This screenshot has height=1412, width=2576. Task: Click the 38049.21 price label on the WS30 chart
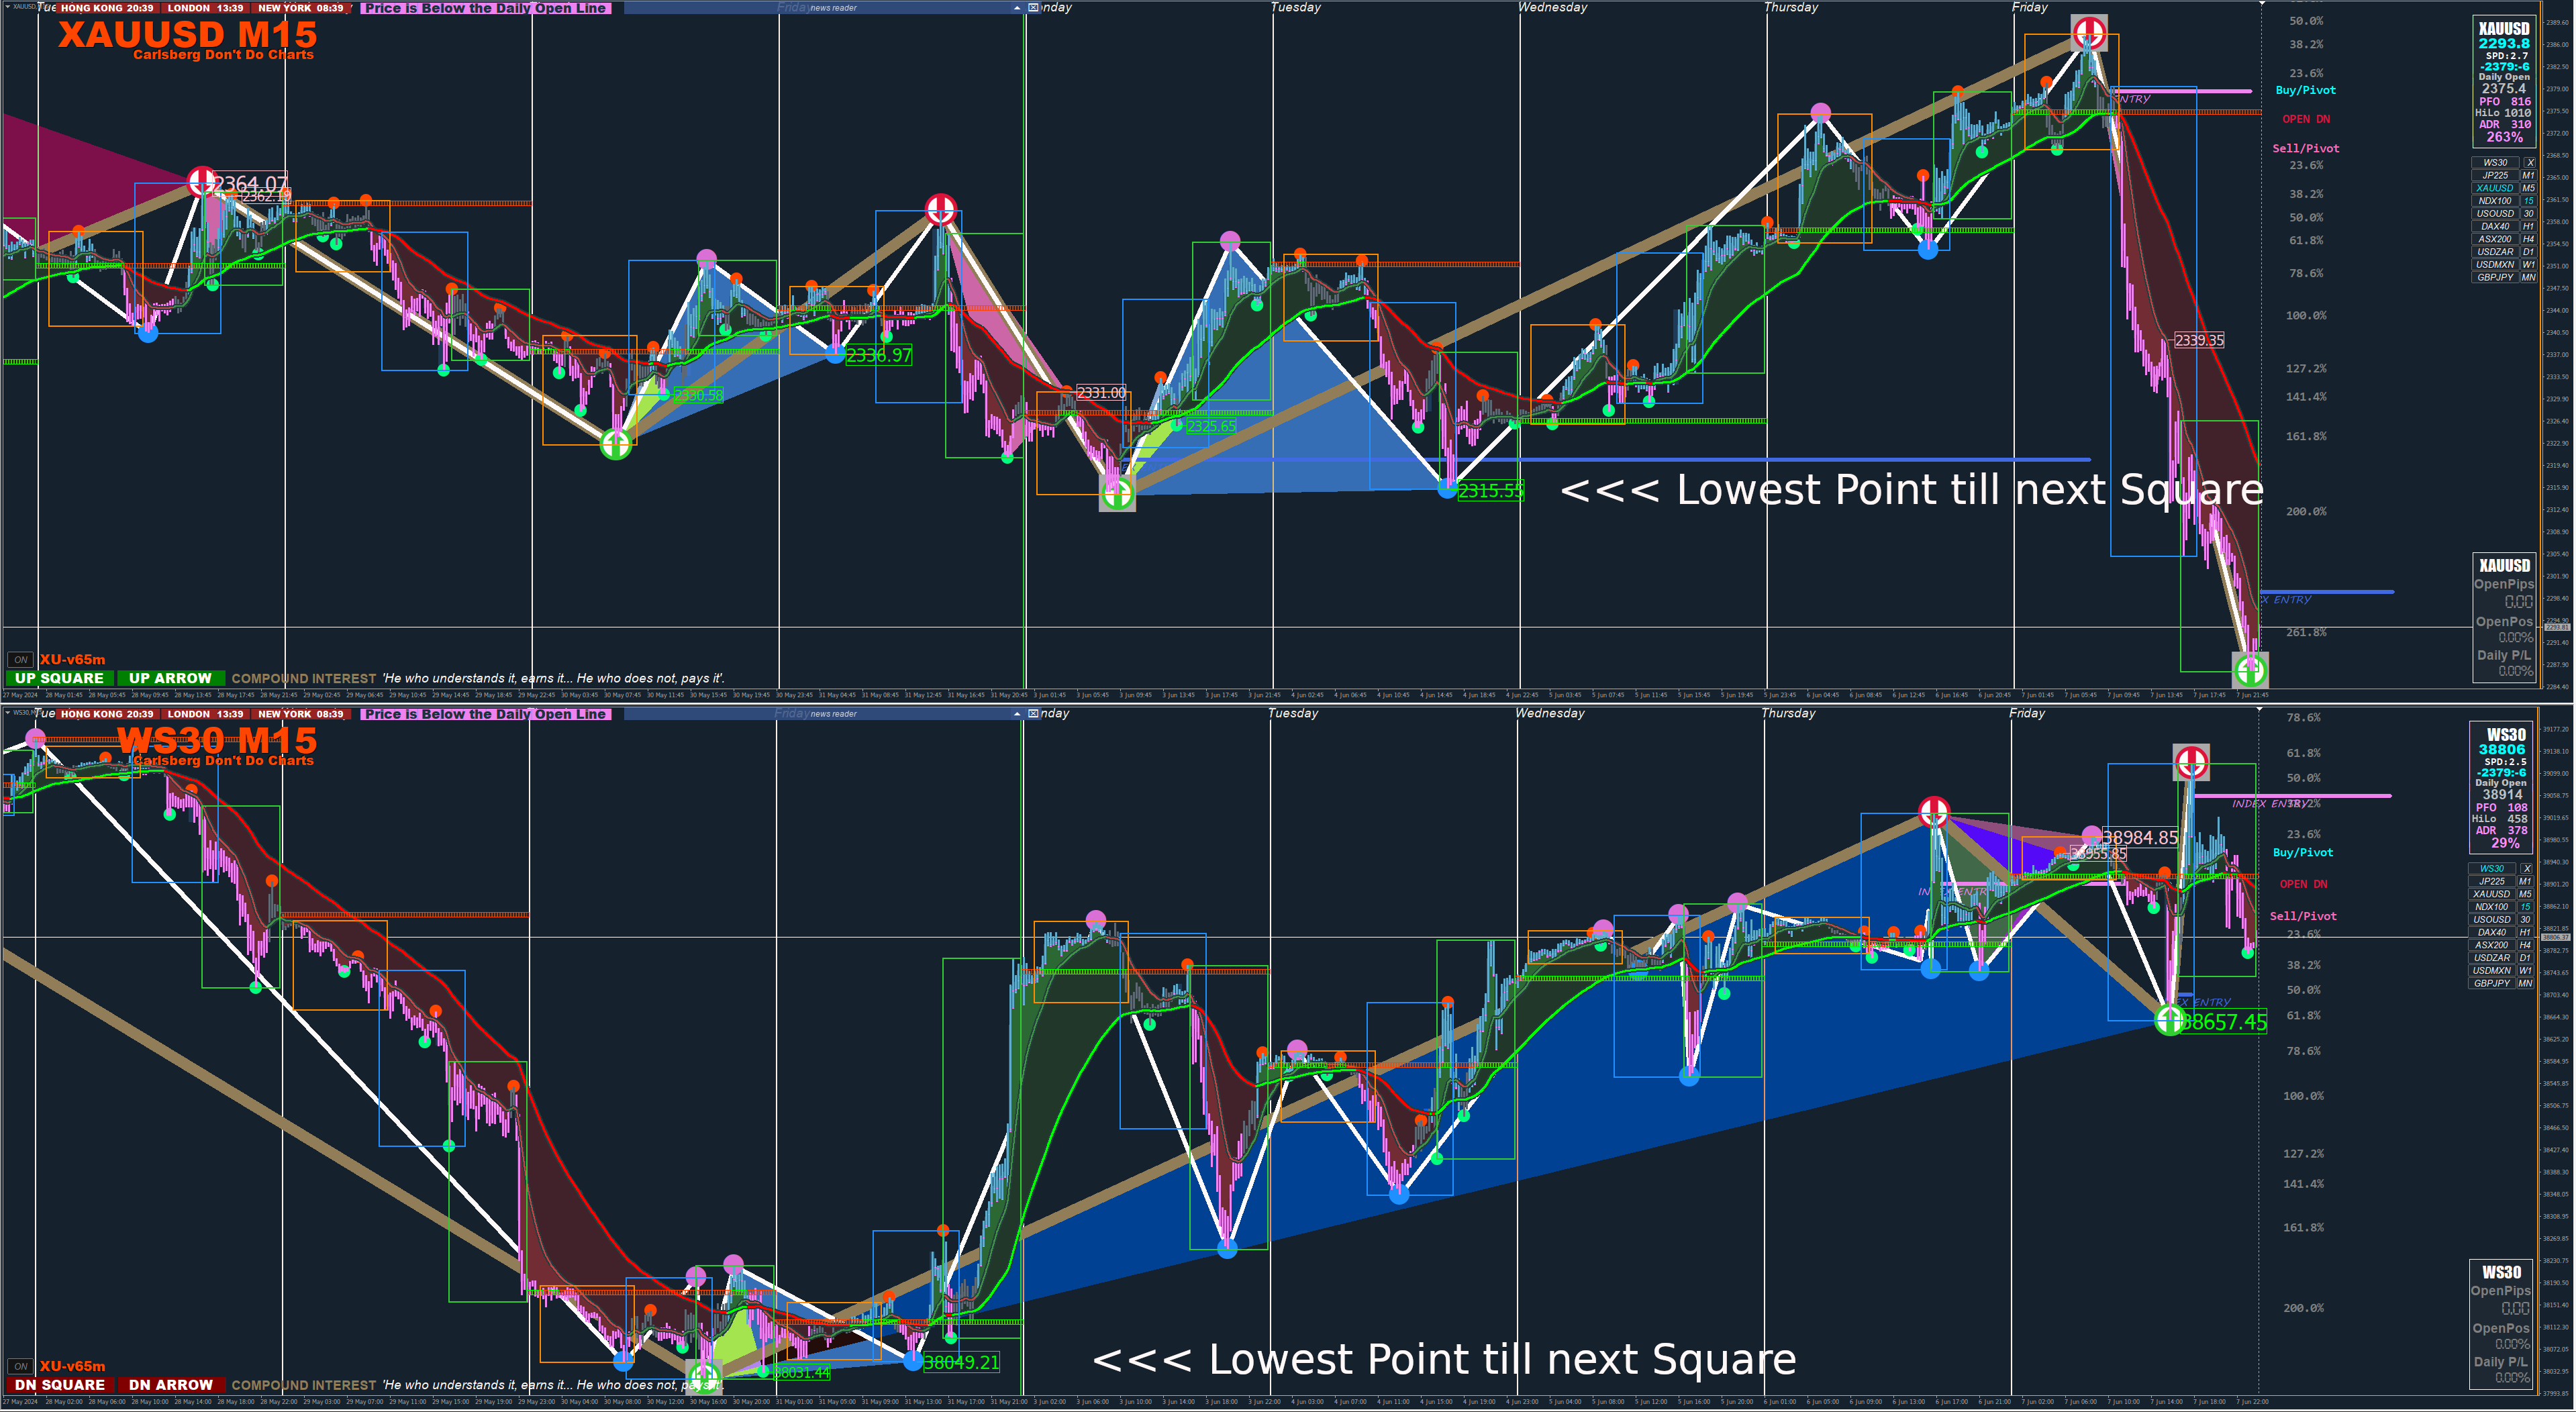pyautogui.click(x=961, y=1362)
